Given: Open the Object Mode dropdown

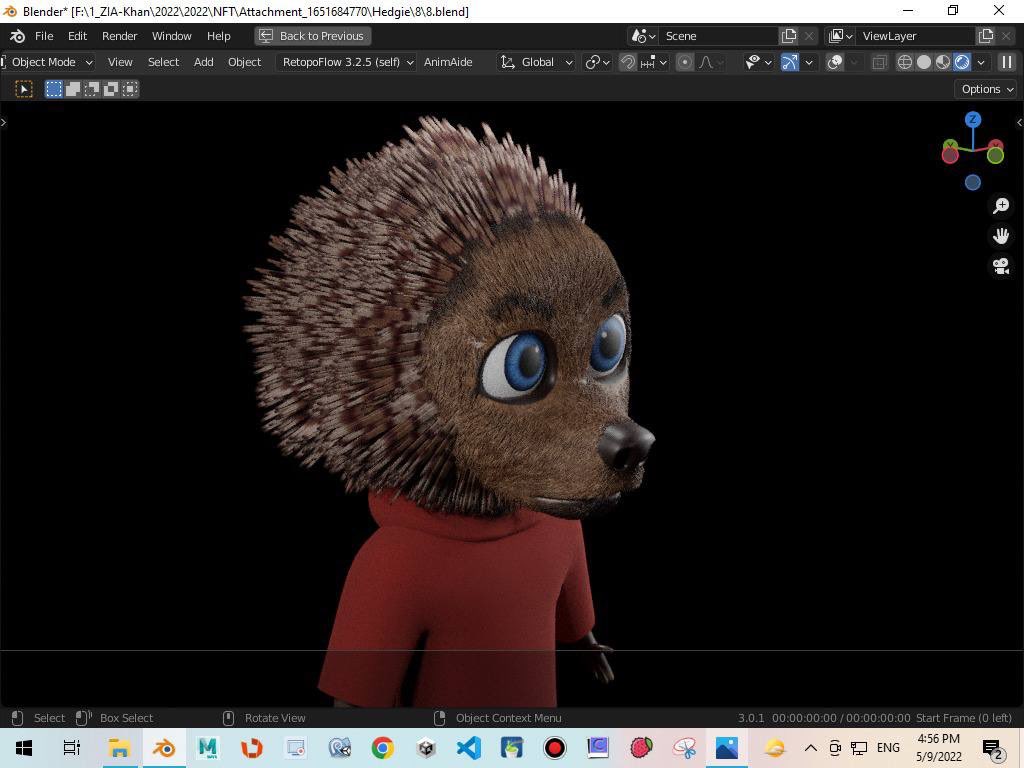Looking at the screenshot, I should [50, 62].
